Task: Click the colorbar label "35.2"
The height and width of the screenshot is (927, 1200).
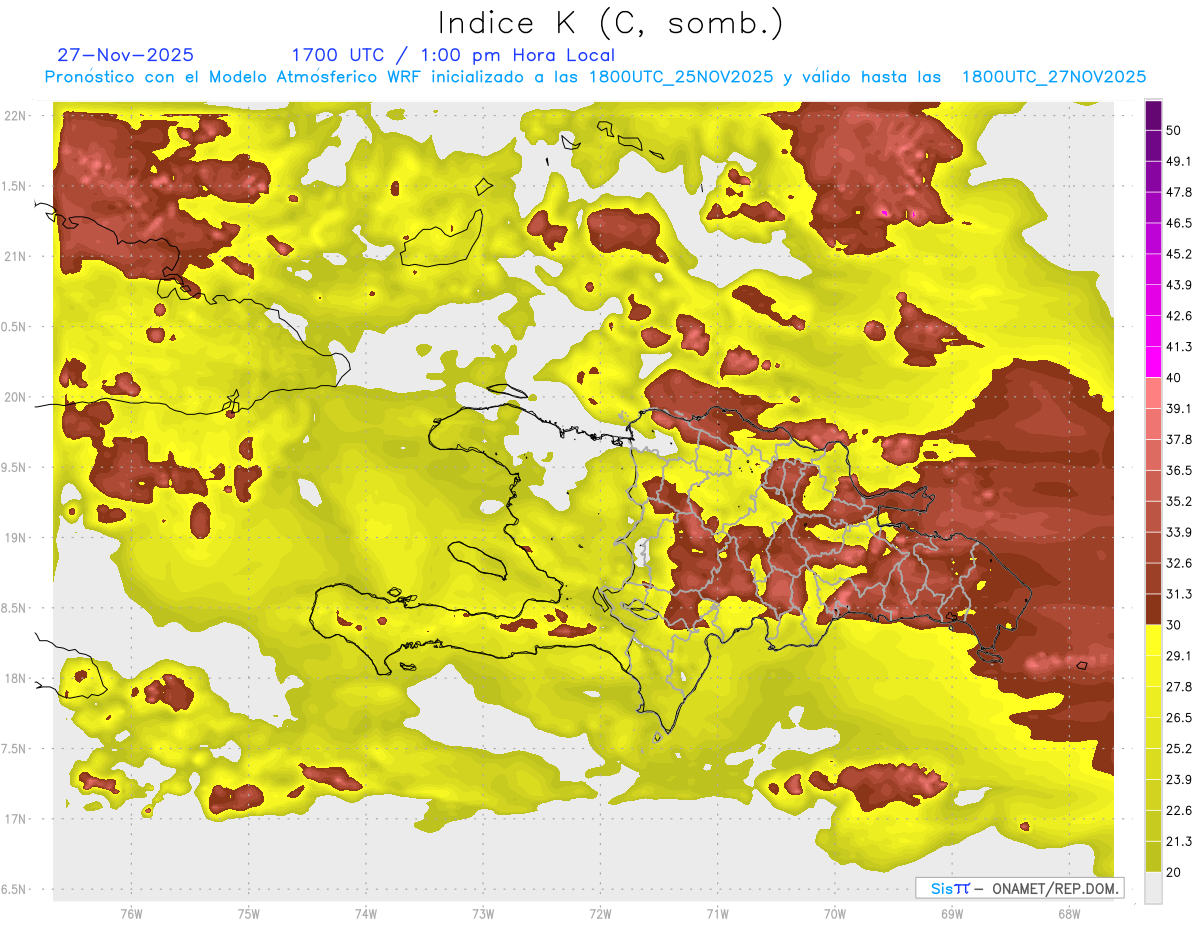Action: tap(1179, 501)
